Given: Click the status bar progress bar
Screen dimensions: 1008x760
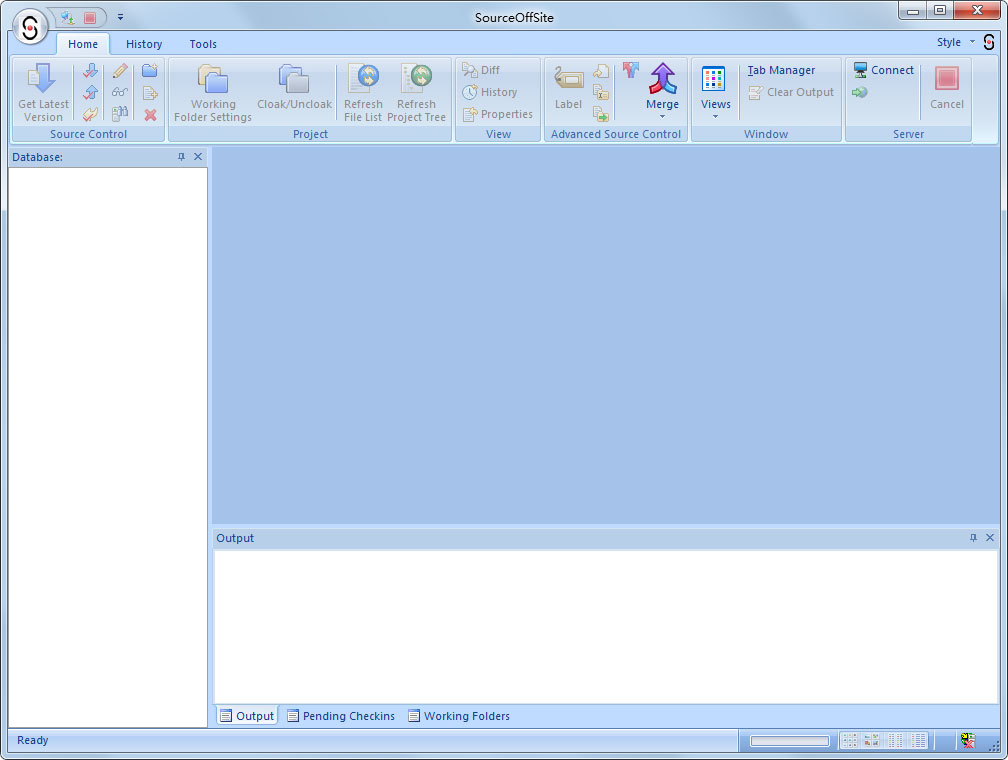Looking at the screenshot, I should (x=790, y=741).
